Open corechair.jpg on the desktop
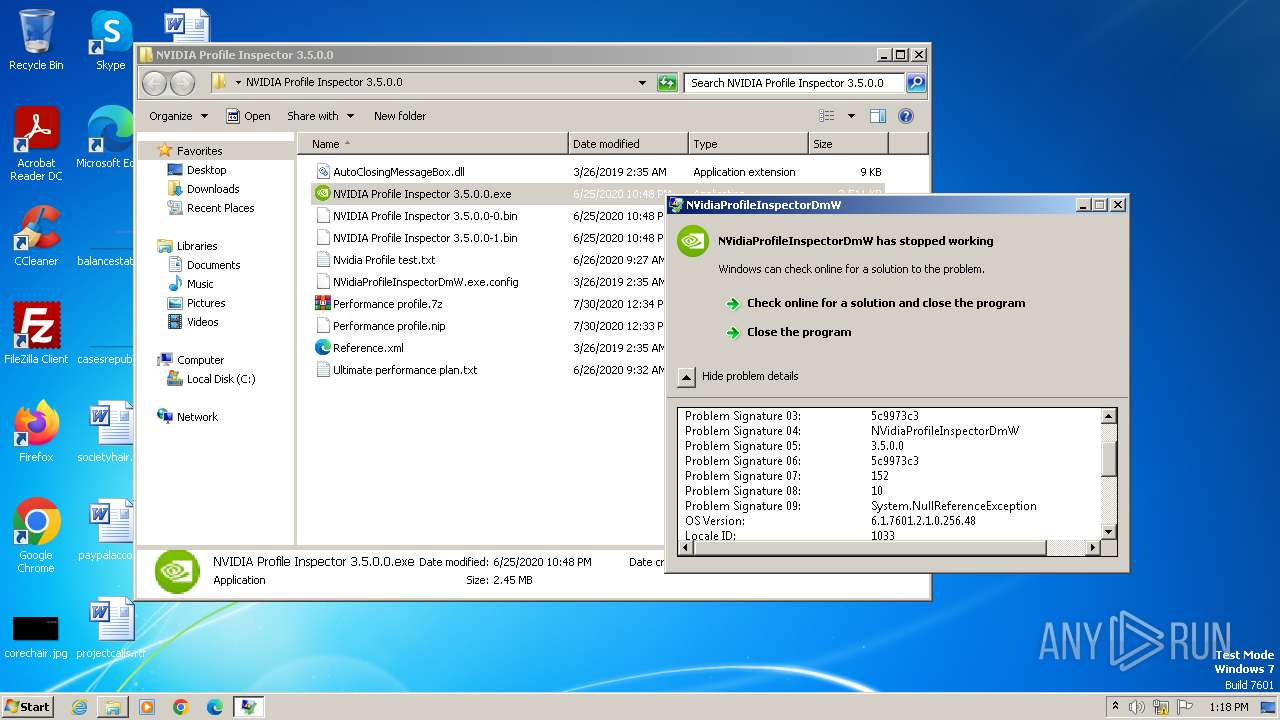1280x720 pixels. pos(36,637)
